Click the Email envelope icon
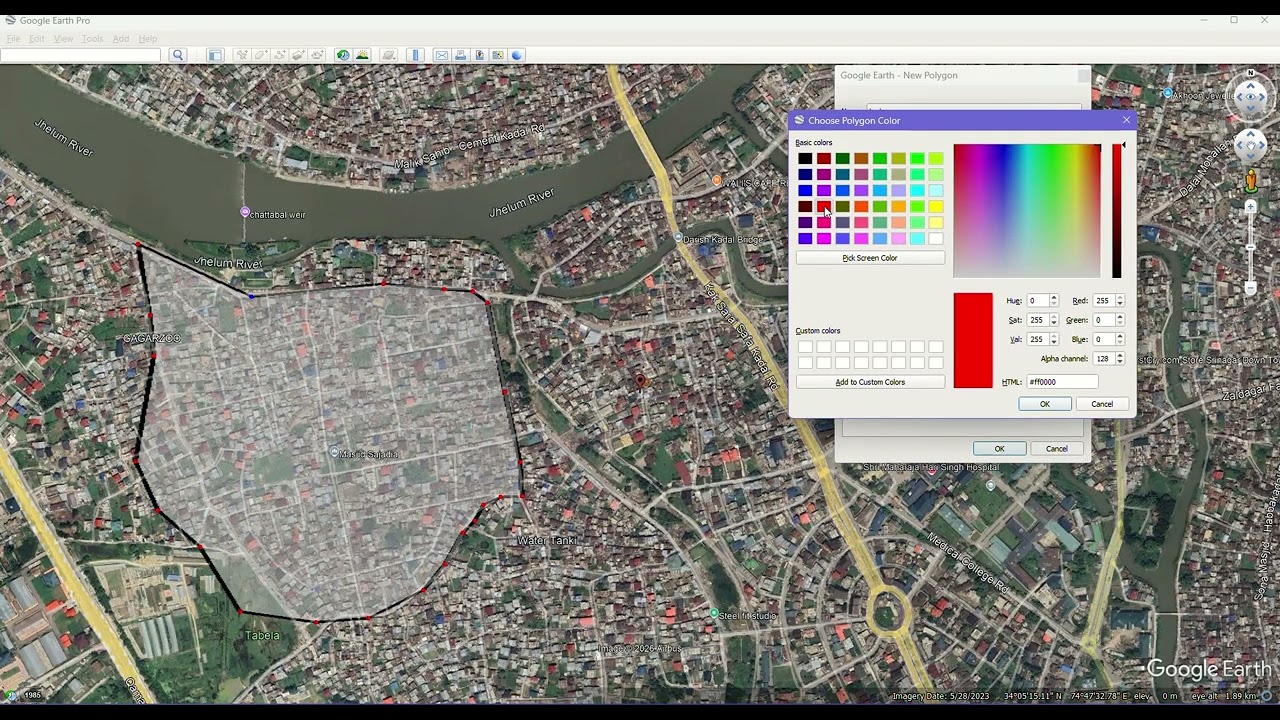 pyautogui.click(x=442, y=55)
